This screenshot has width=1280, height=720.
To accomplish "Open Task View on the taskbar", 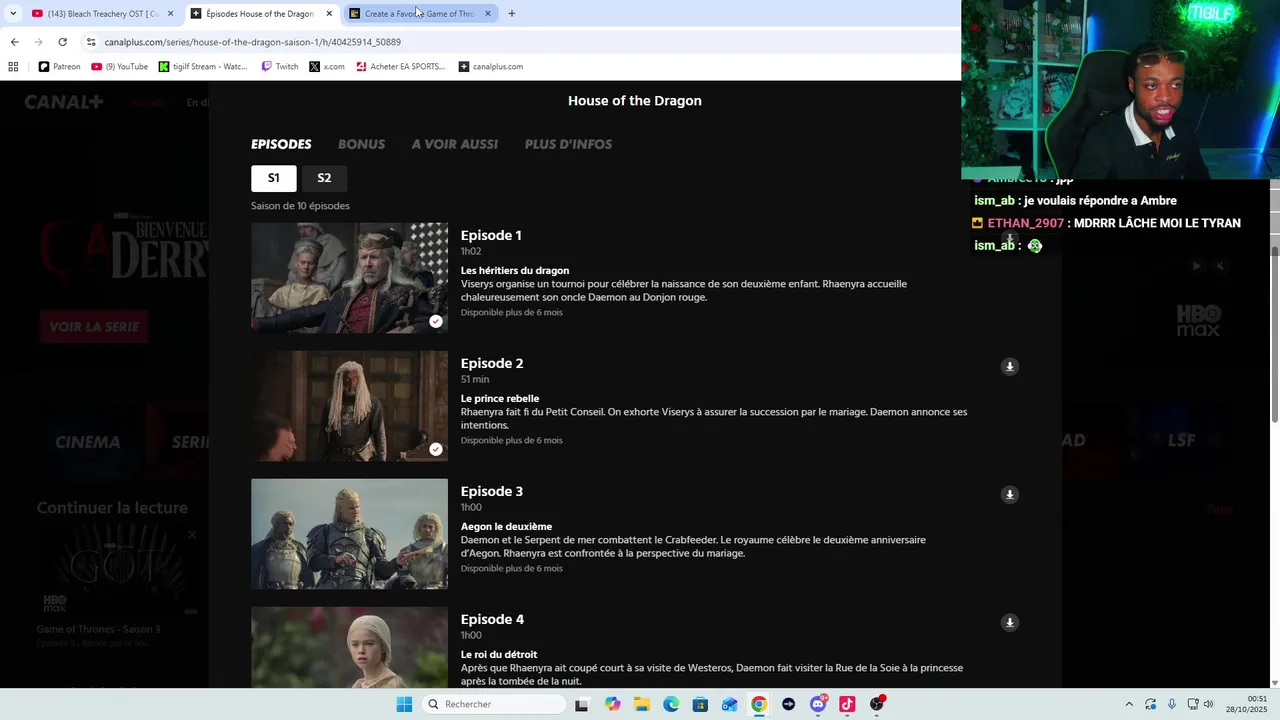I will (x=581, y=704).
